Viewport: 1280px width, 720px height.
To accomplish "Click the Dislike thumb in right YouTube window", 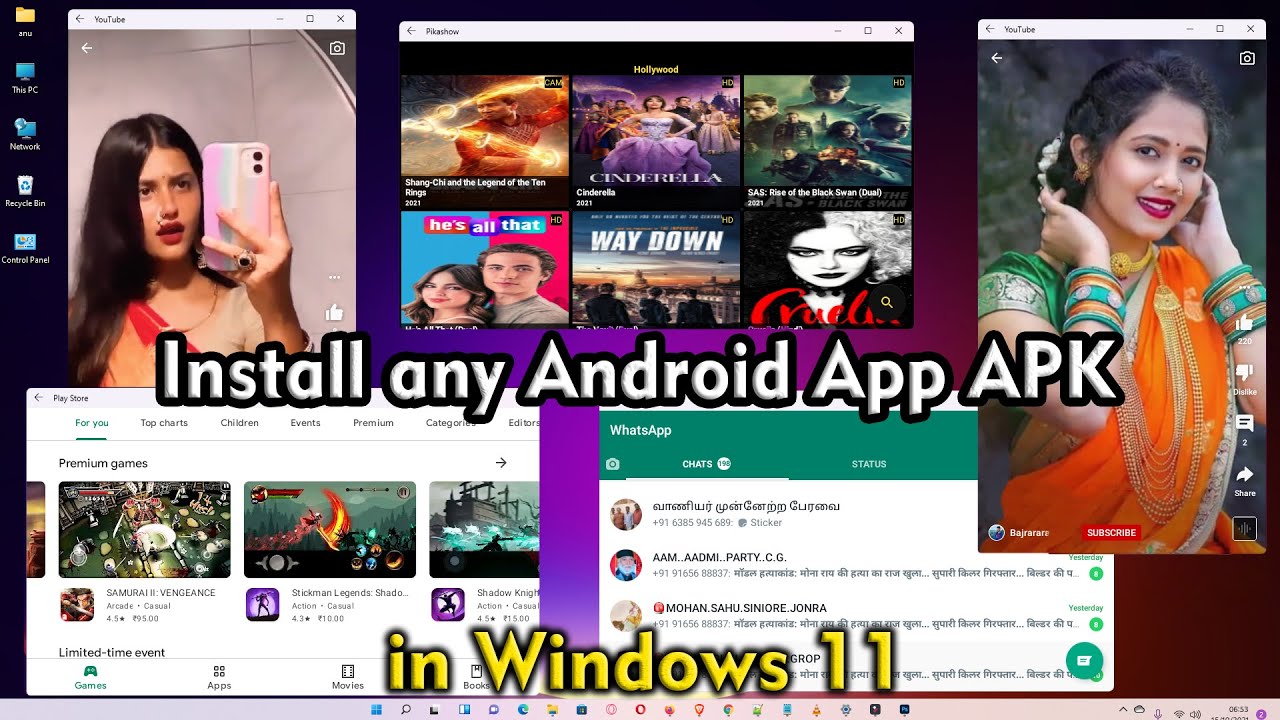I will [x=1245, y=373].
